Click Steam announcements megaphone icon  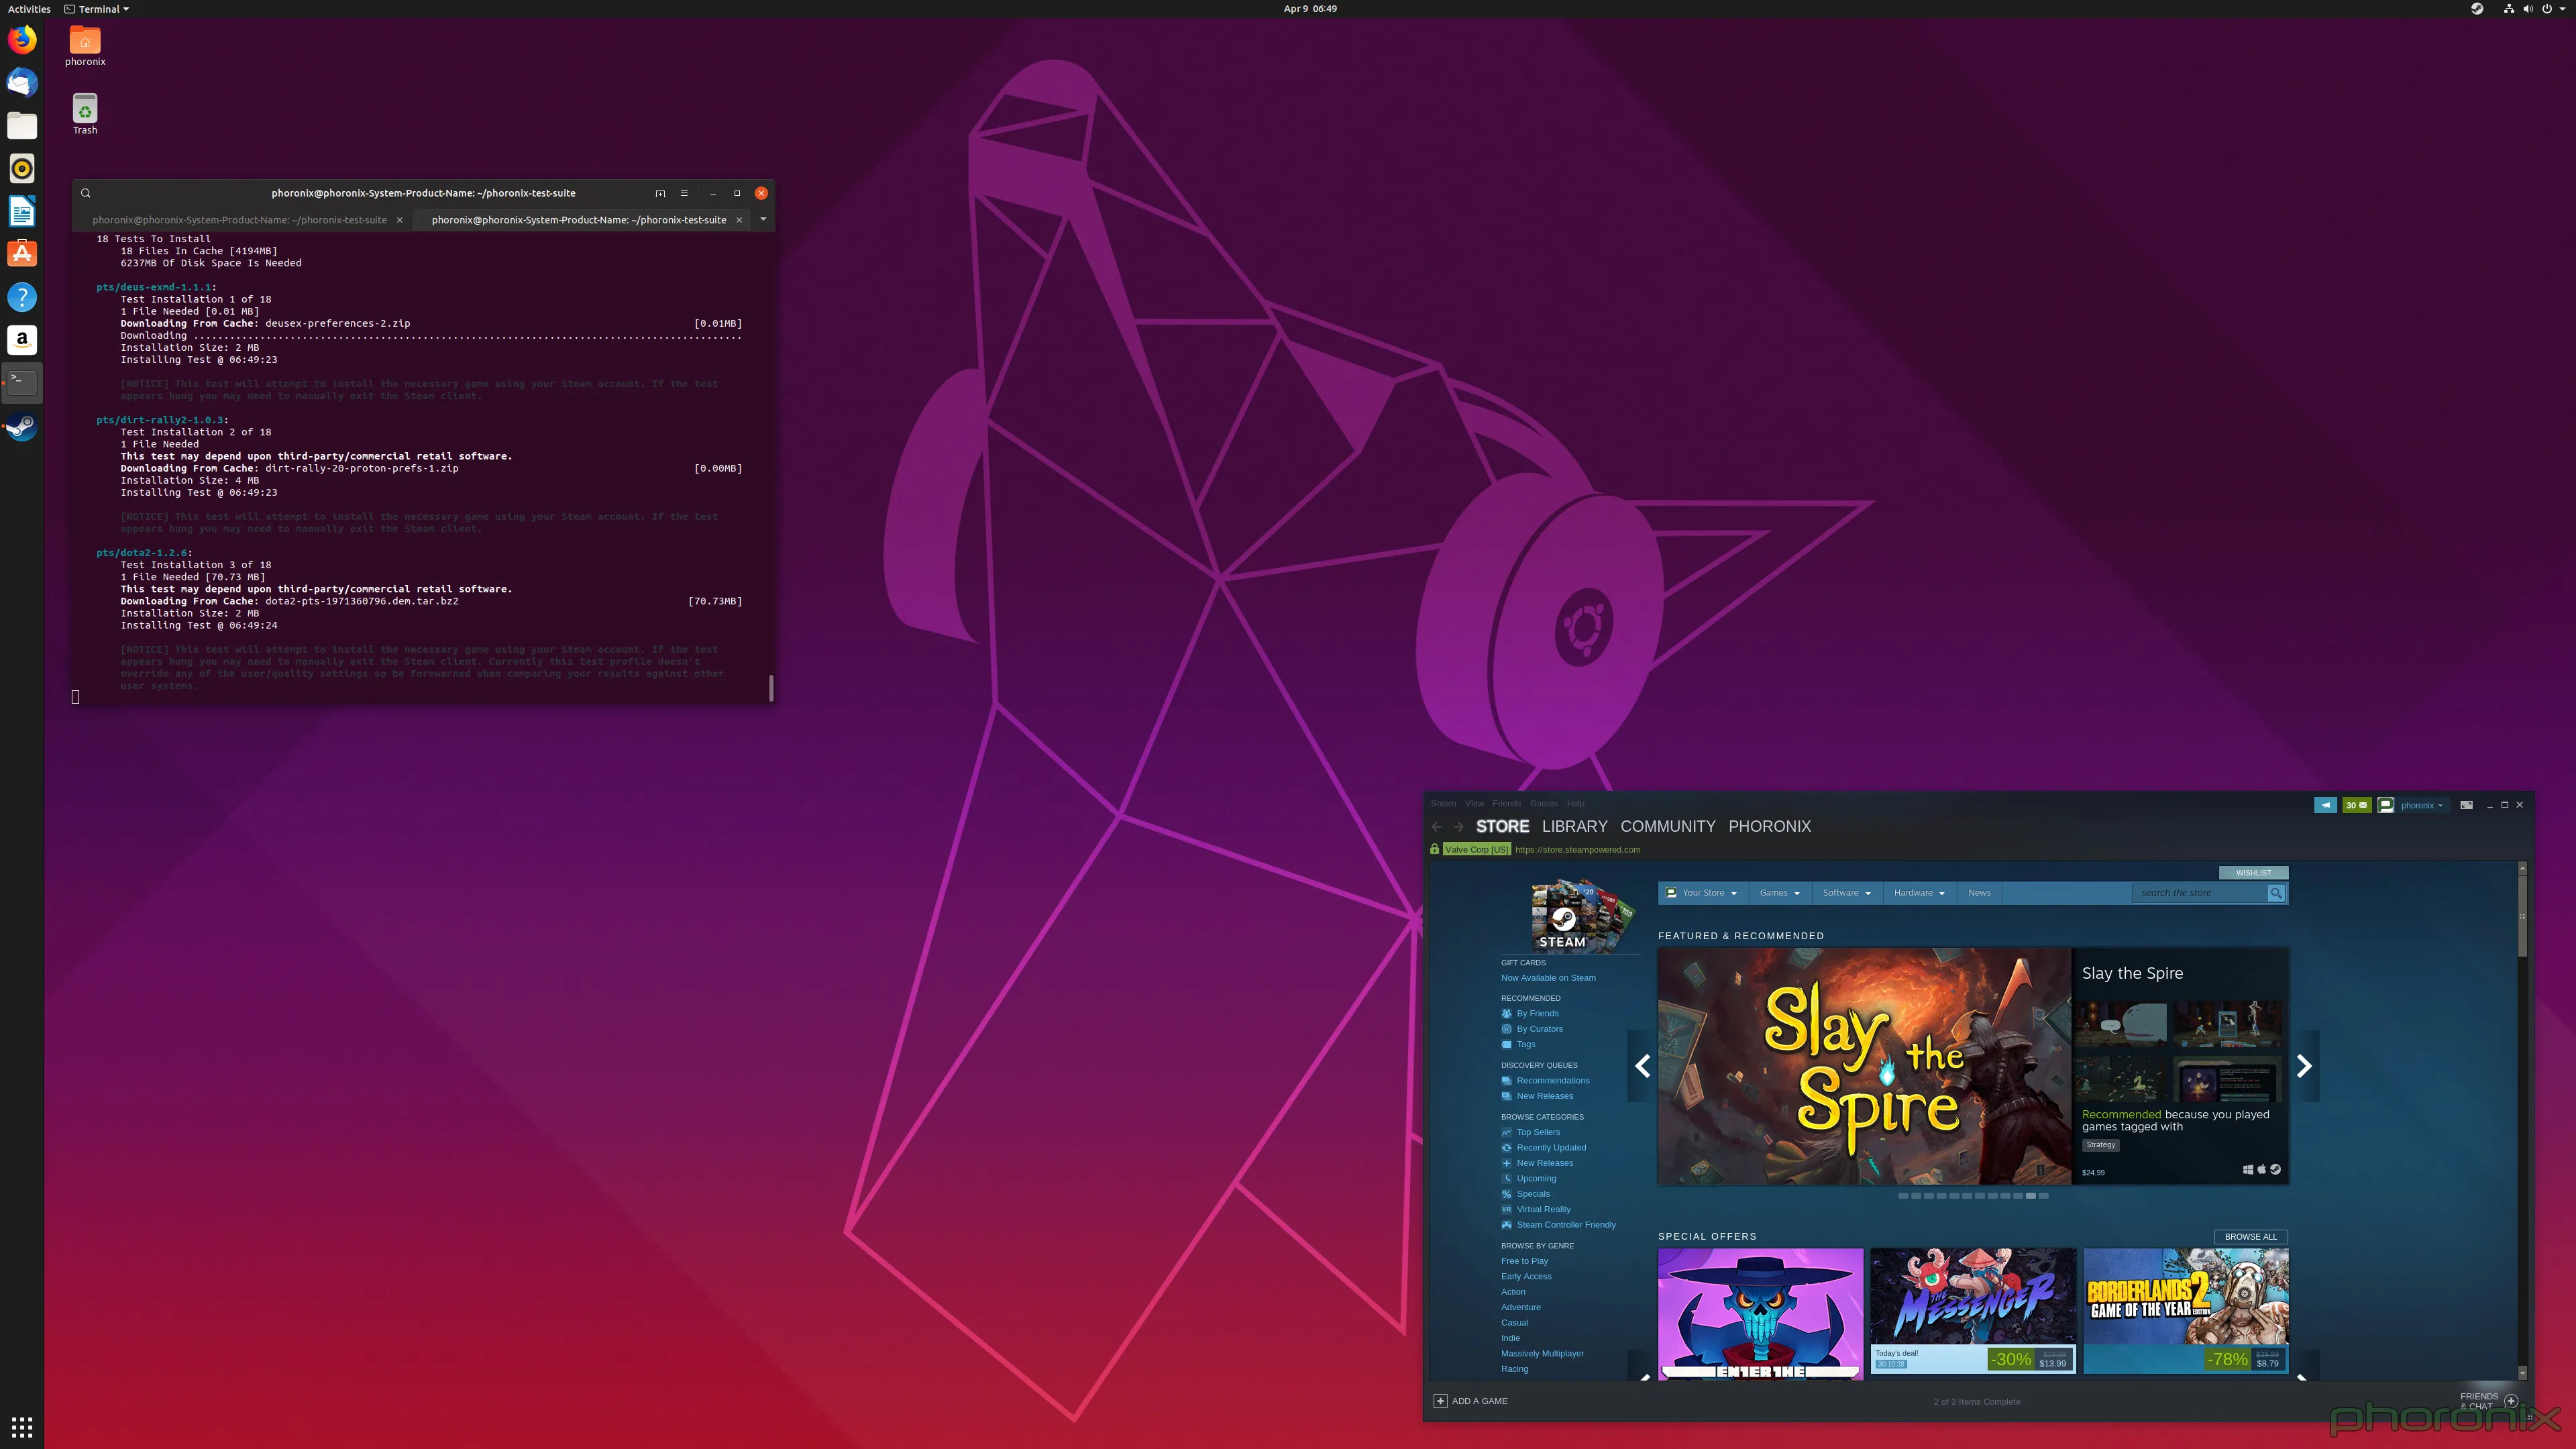tap(2325, 805)
